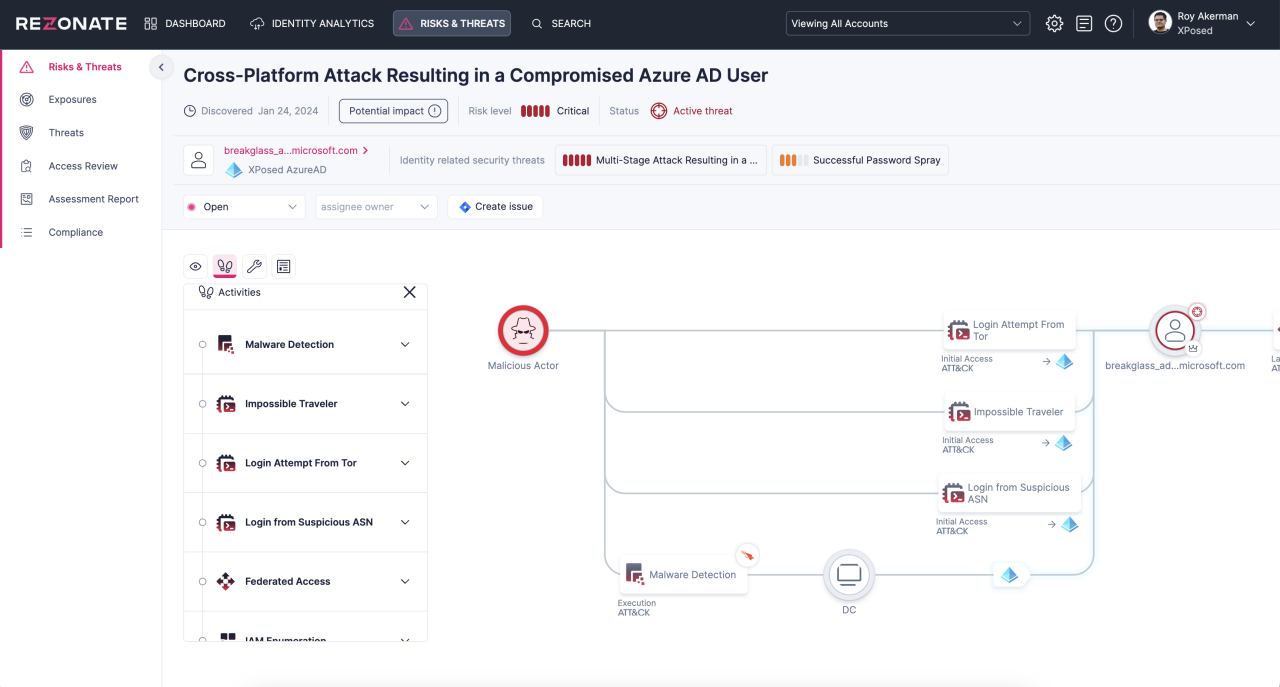Image resolution: width=1280 pixels, height=687 pixels.
Task: Click the falcon badge on Malware Detection card
Action: tap(747, 554)
